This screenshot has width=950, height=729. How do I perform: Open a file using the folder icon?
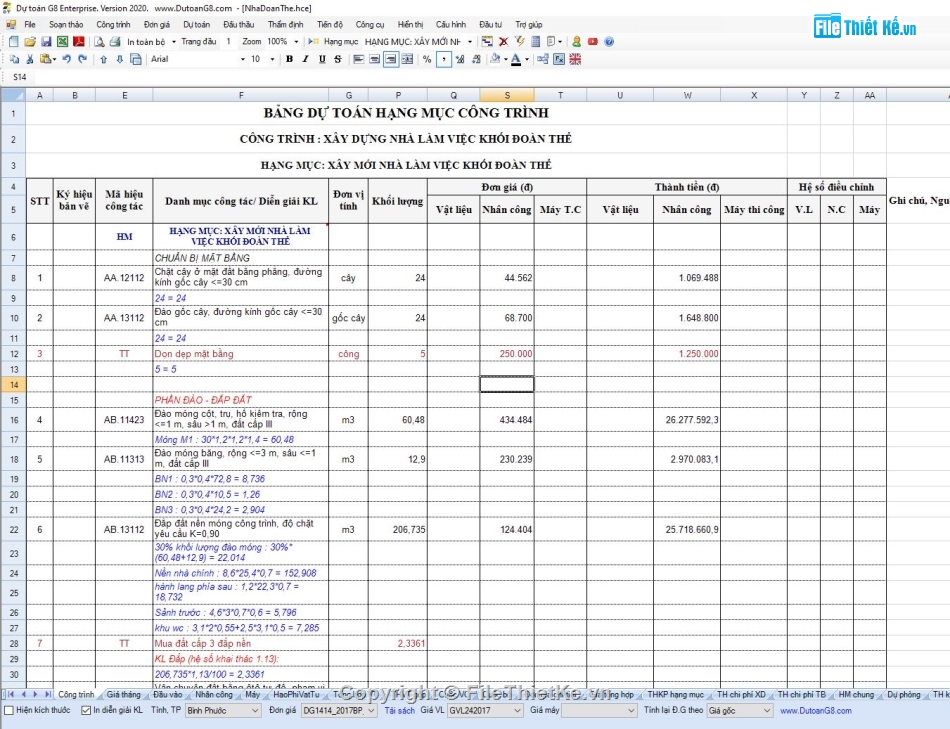30,42
